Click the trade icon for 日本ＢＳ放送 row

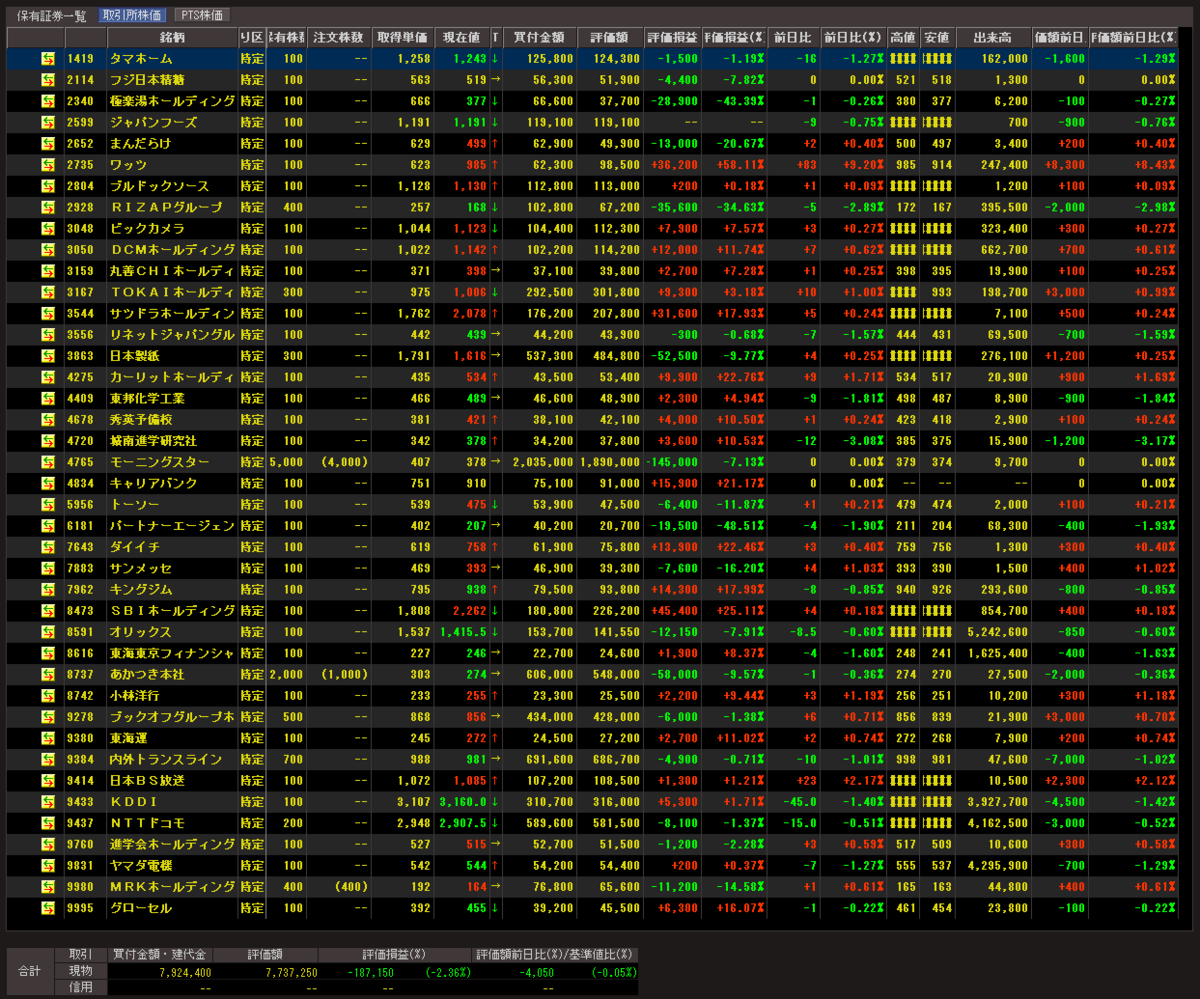click(x=48, y=781)
